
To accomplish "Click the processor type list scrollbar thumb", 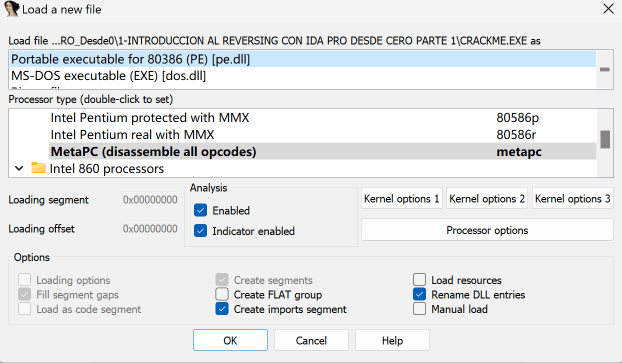I will coord(605,139).
